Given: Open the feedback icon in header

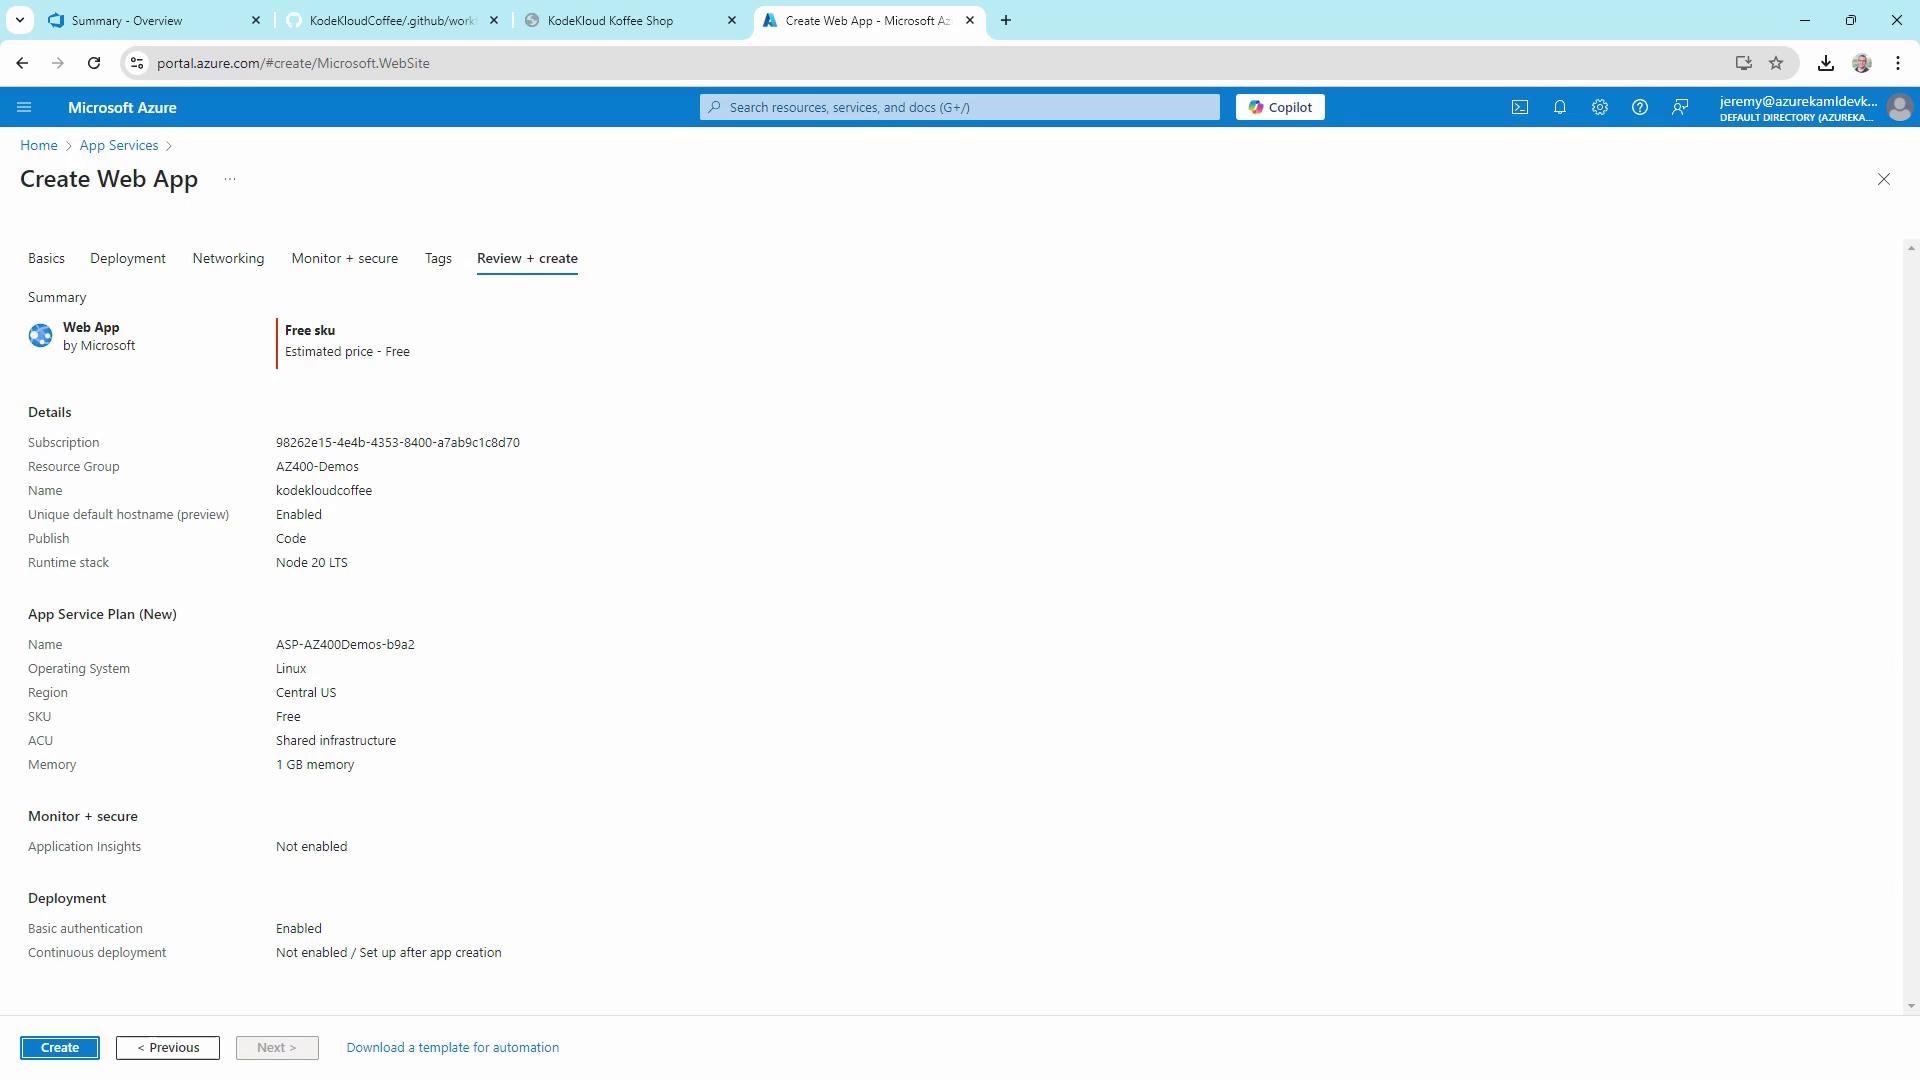Looking at the screenshot, I should pyautogui.click(x=1680, y=107).
